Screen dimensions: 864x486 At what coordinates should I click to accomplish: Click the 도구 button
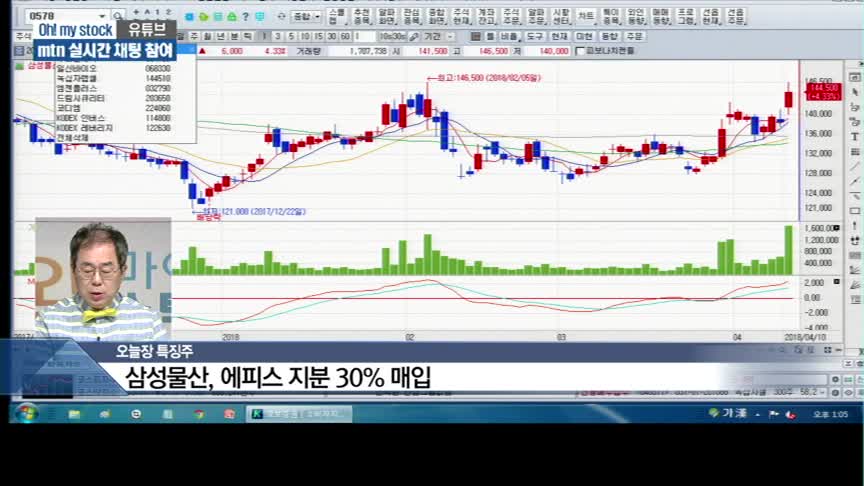click(x=535, y=36)
